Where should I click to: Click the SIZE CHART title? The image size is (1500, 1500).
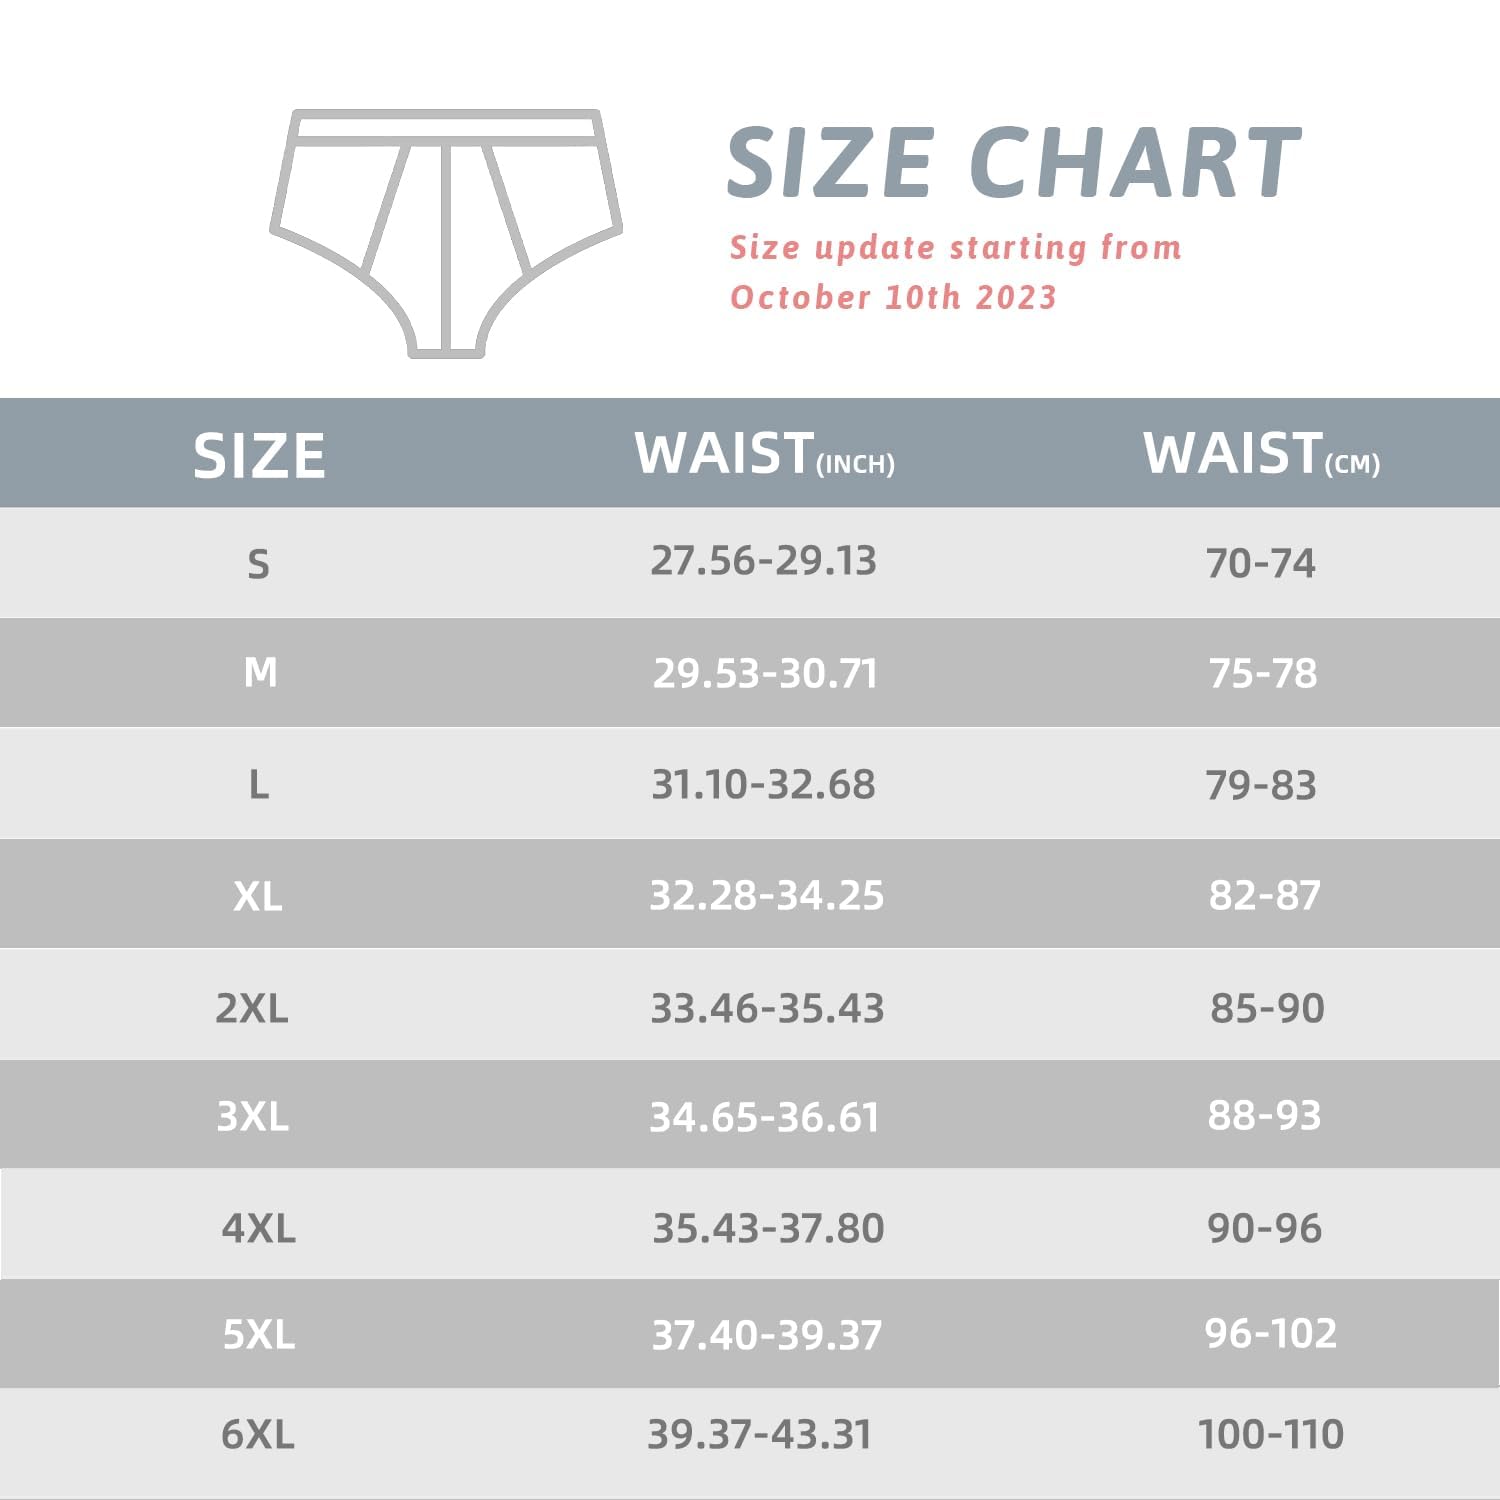tap(1013, 162)
